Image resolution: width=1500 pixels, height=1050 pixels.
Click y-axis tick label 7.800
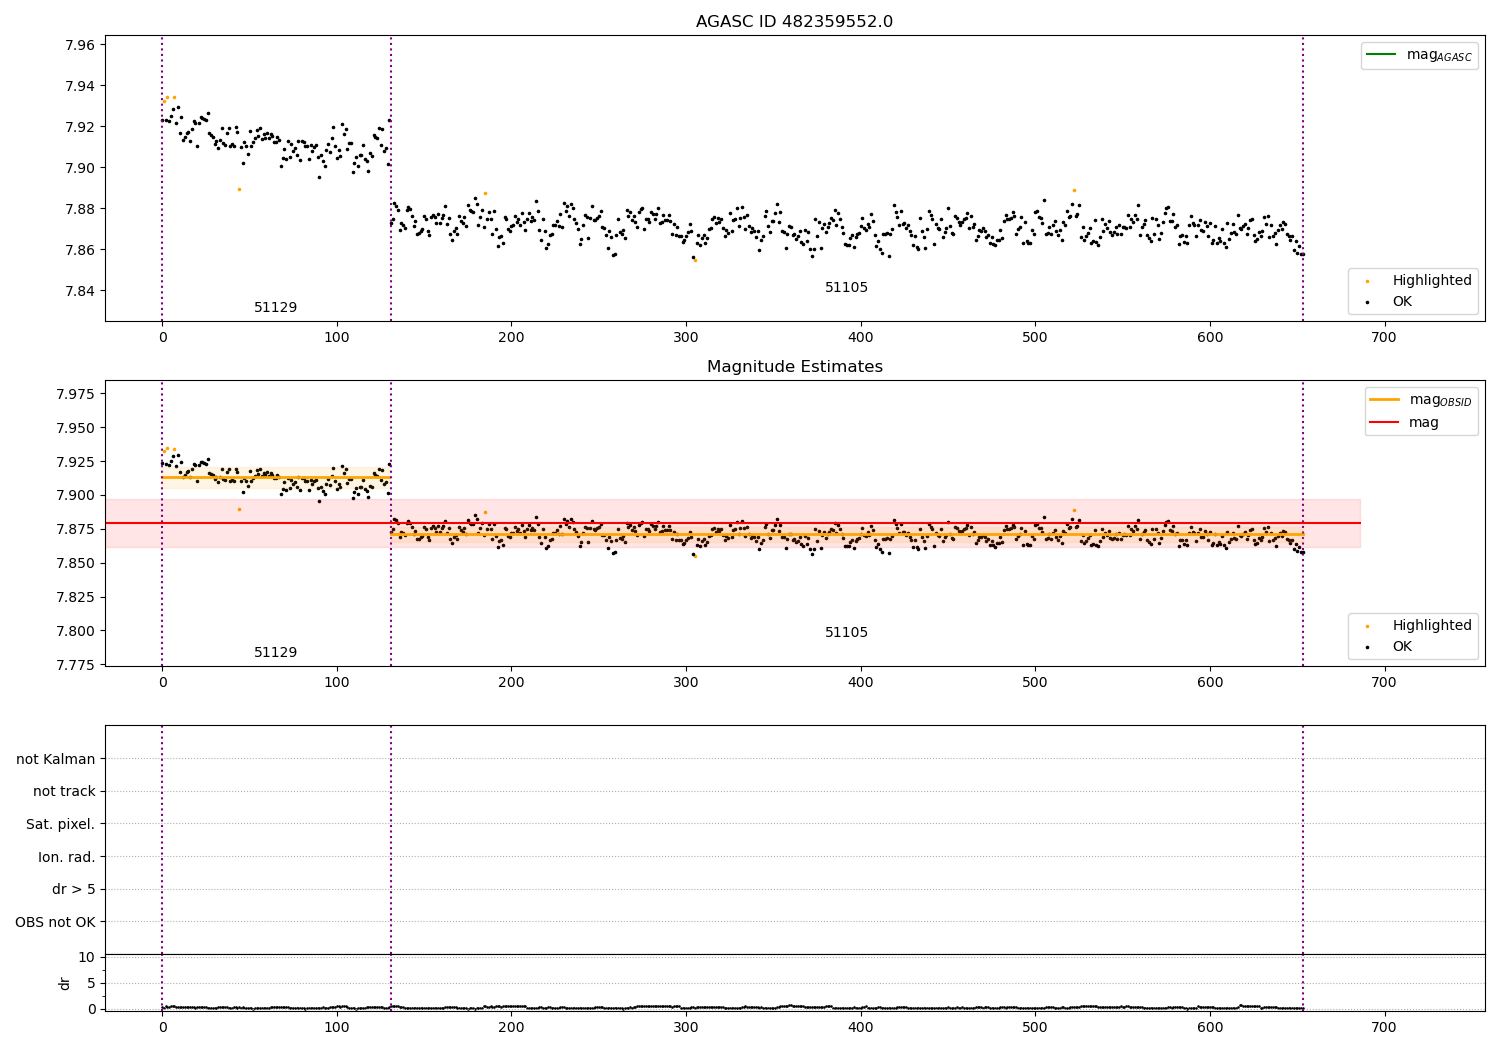75,631
